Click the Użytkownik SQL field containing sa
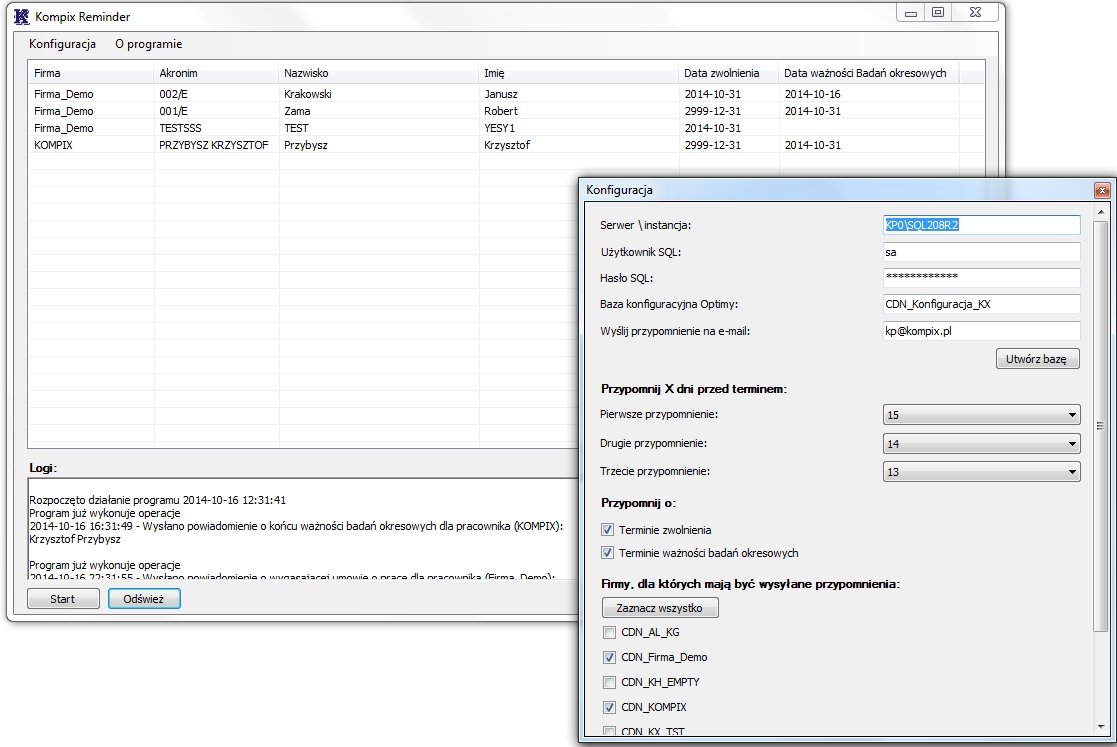Screen dimensions: 1117x747 (x=981, y=252)
